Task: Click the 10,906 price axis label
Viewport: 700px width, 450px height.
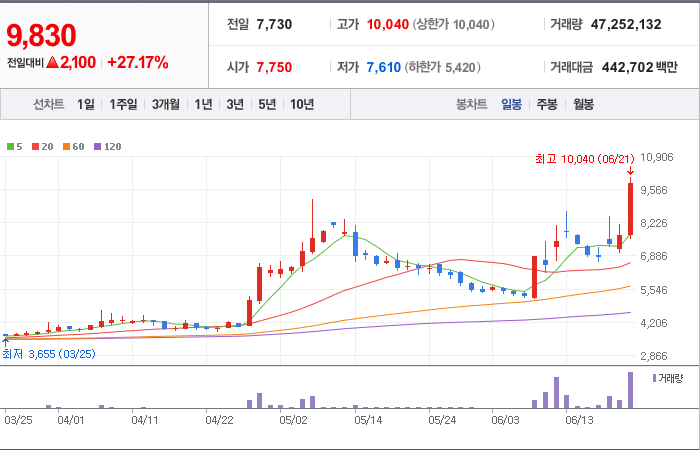Action: (656, 157)
